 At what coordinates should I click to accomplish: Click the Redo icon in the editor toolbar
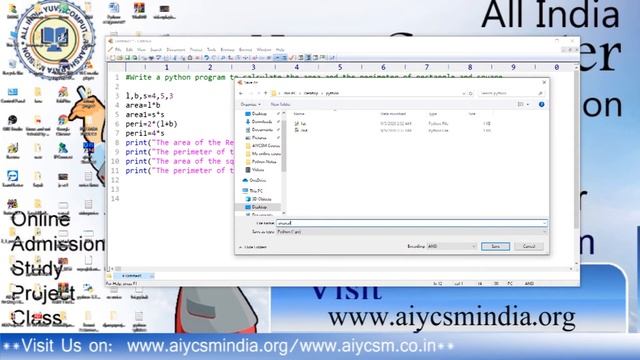point(214,58)
